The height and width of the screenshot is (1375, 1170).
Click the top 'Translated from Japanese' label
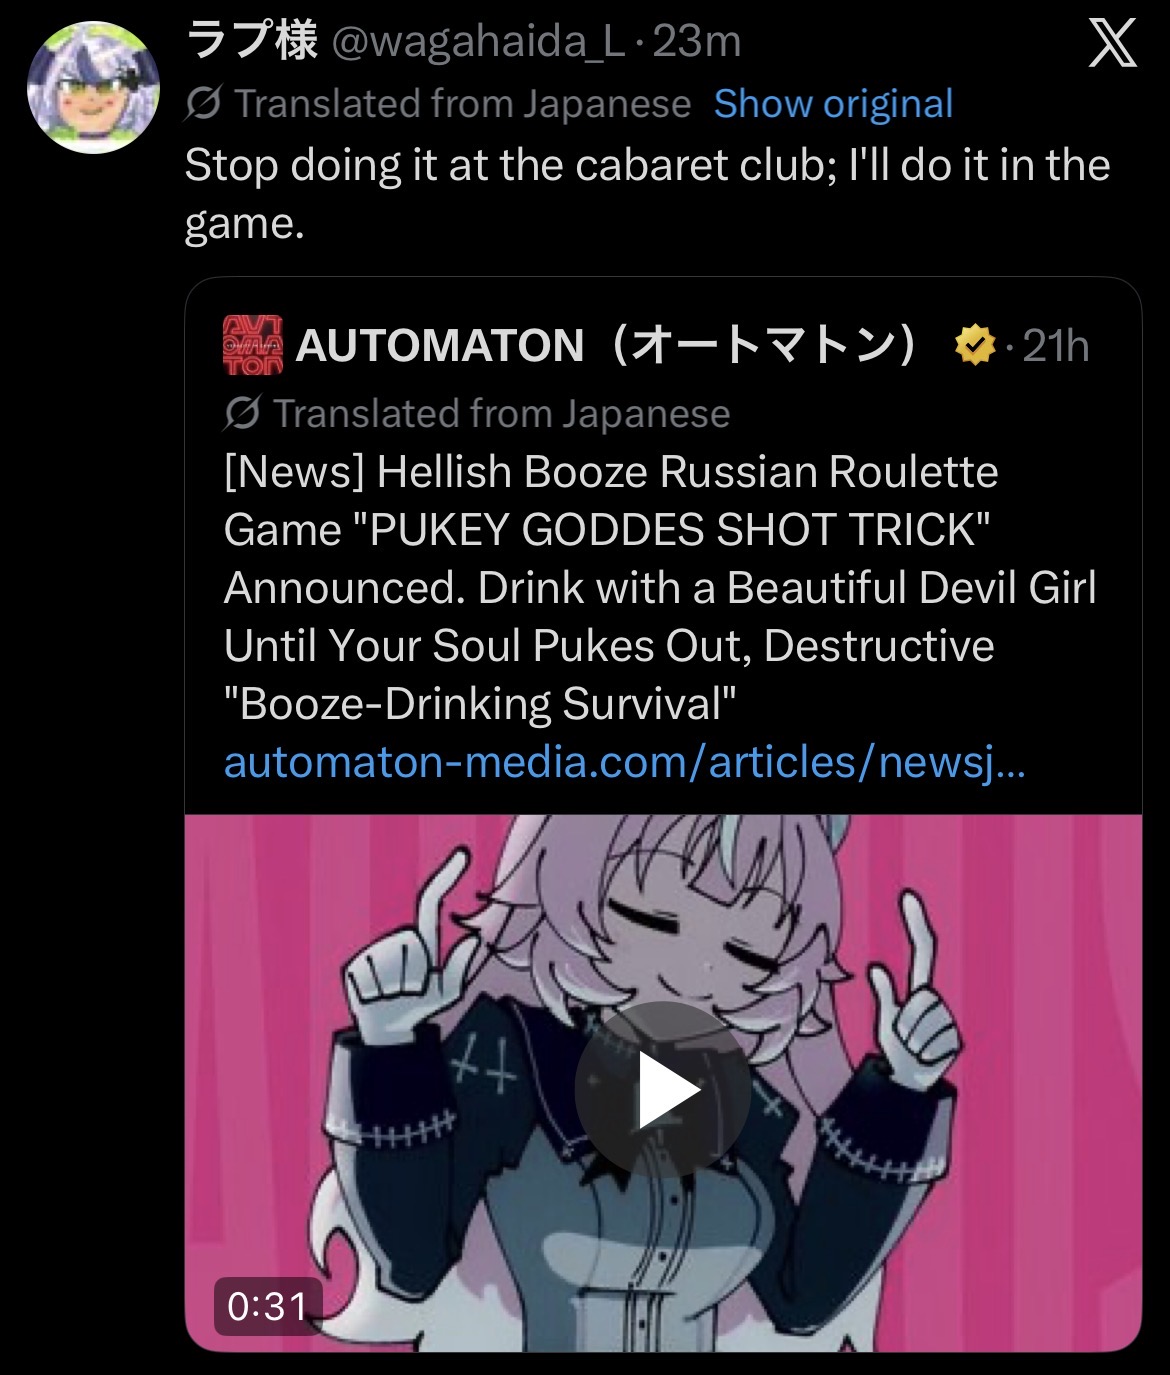[x=462, y=104]
